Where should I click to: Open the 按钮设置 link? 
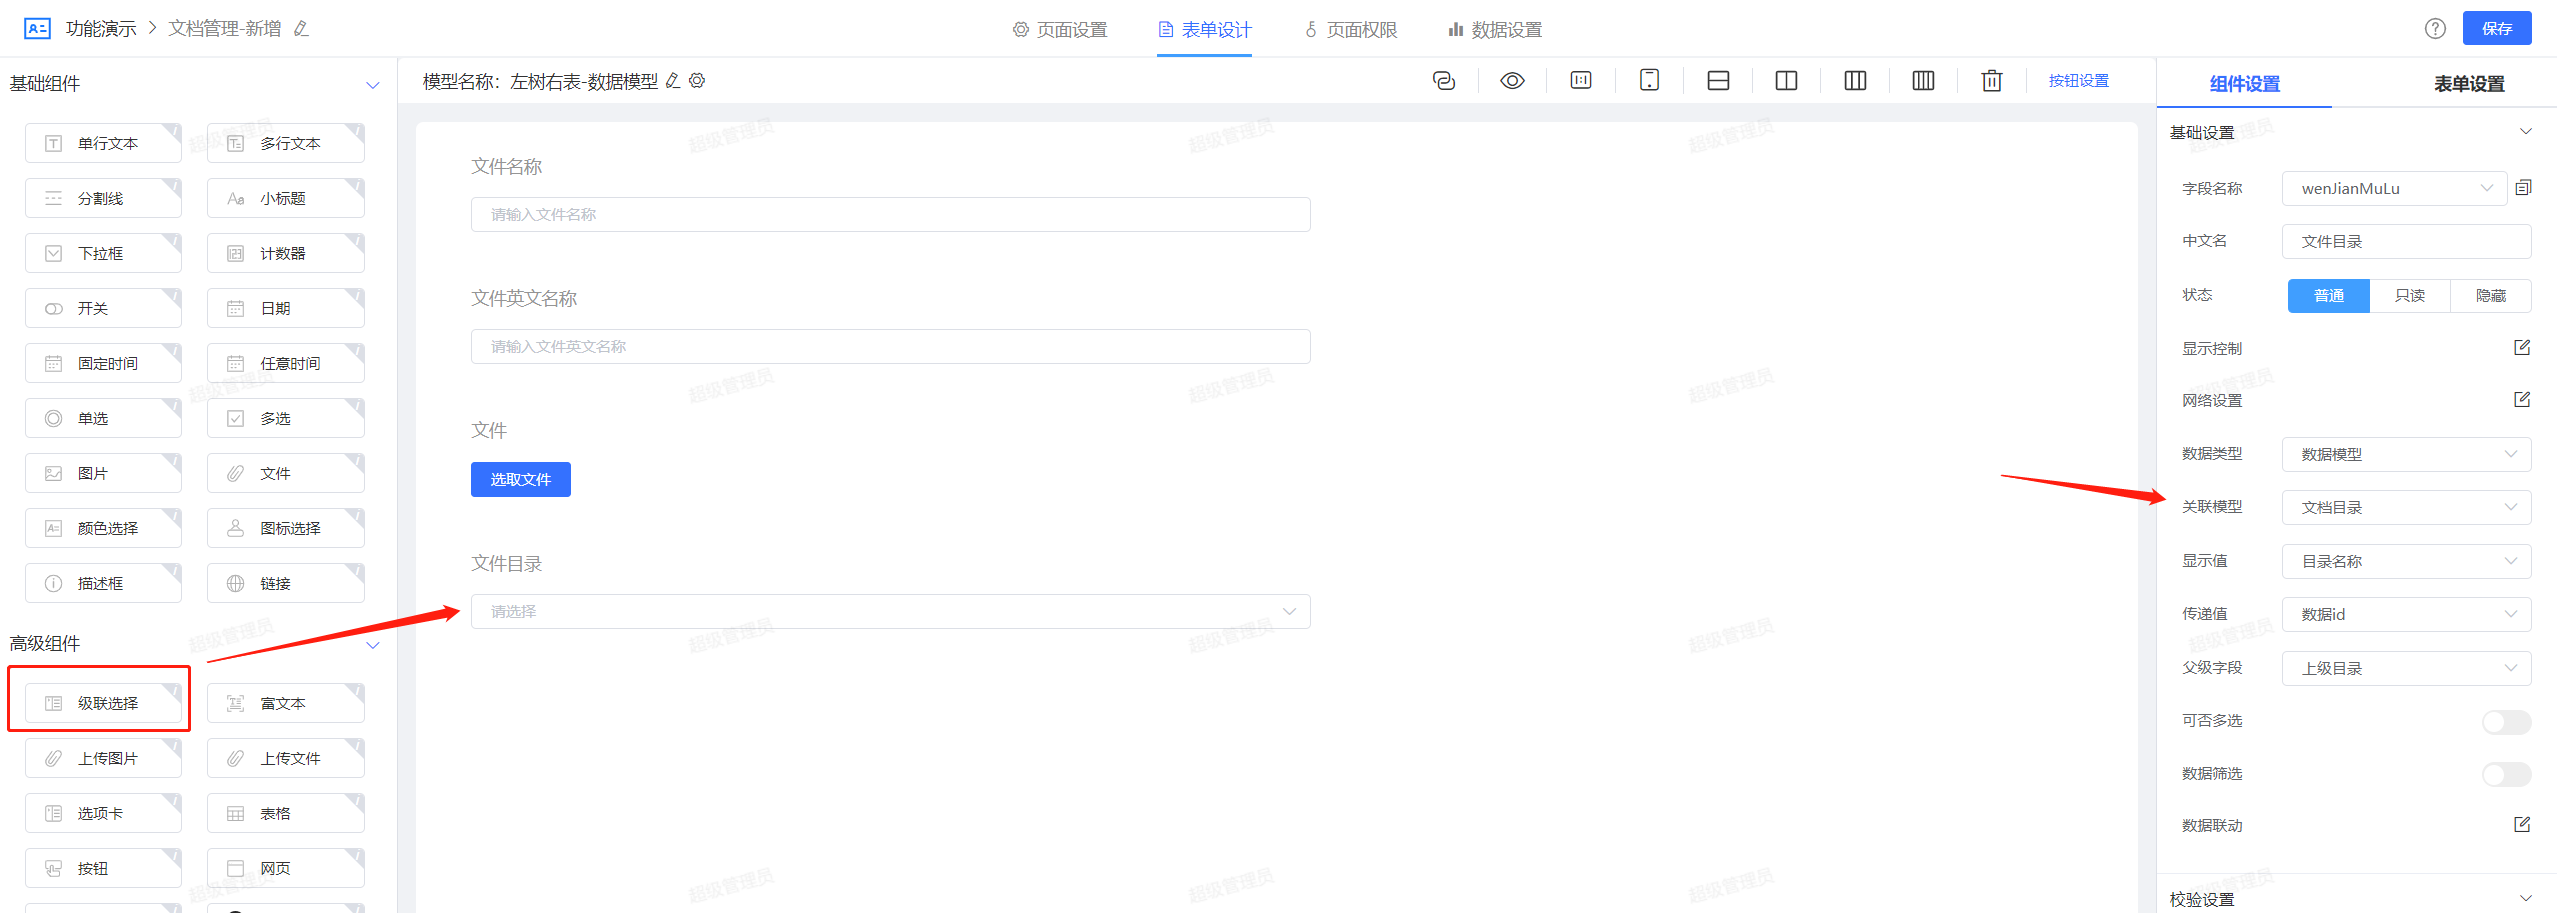(x=2078, y=81)
